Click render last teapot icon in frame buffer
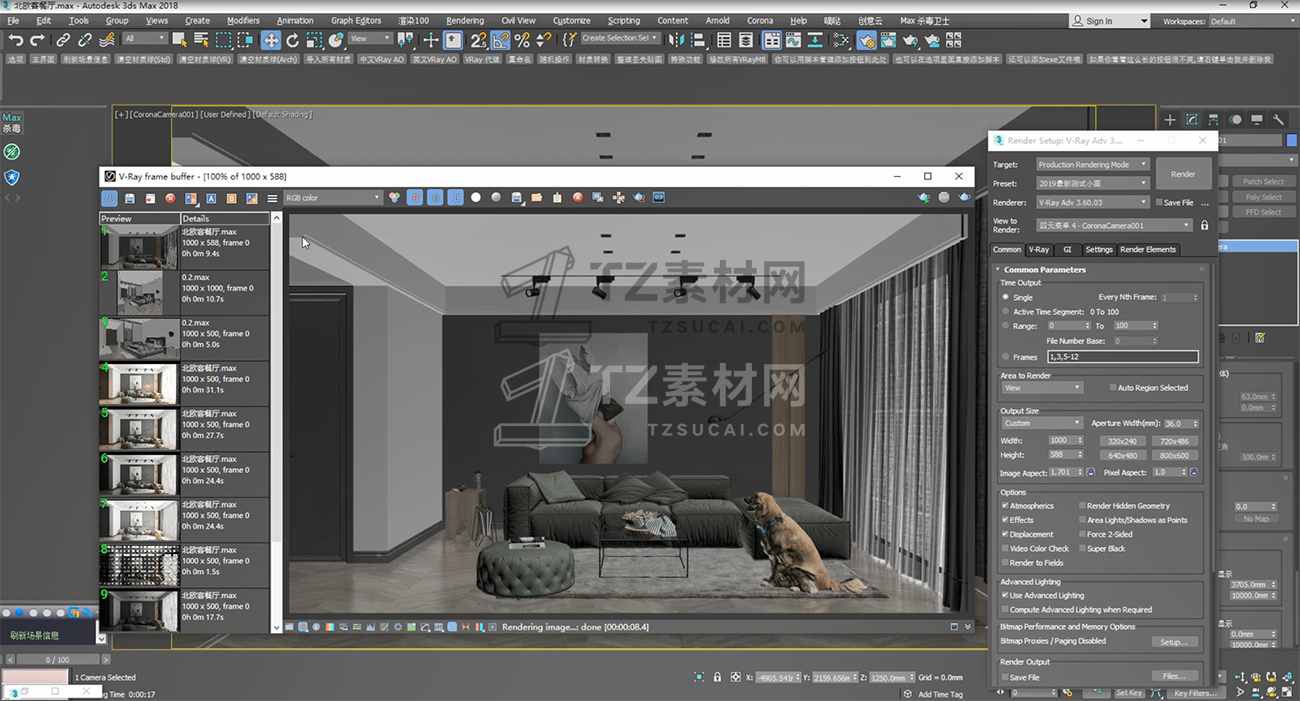1300x701 pixels. click(964, 198)
